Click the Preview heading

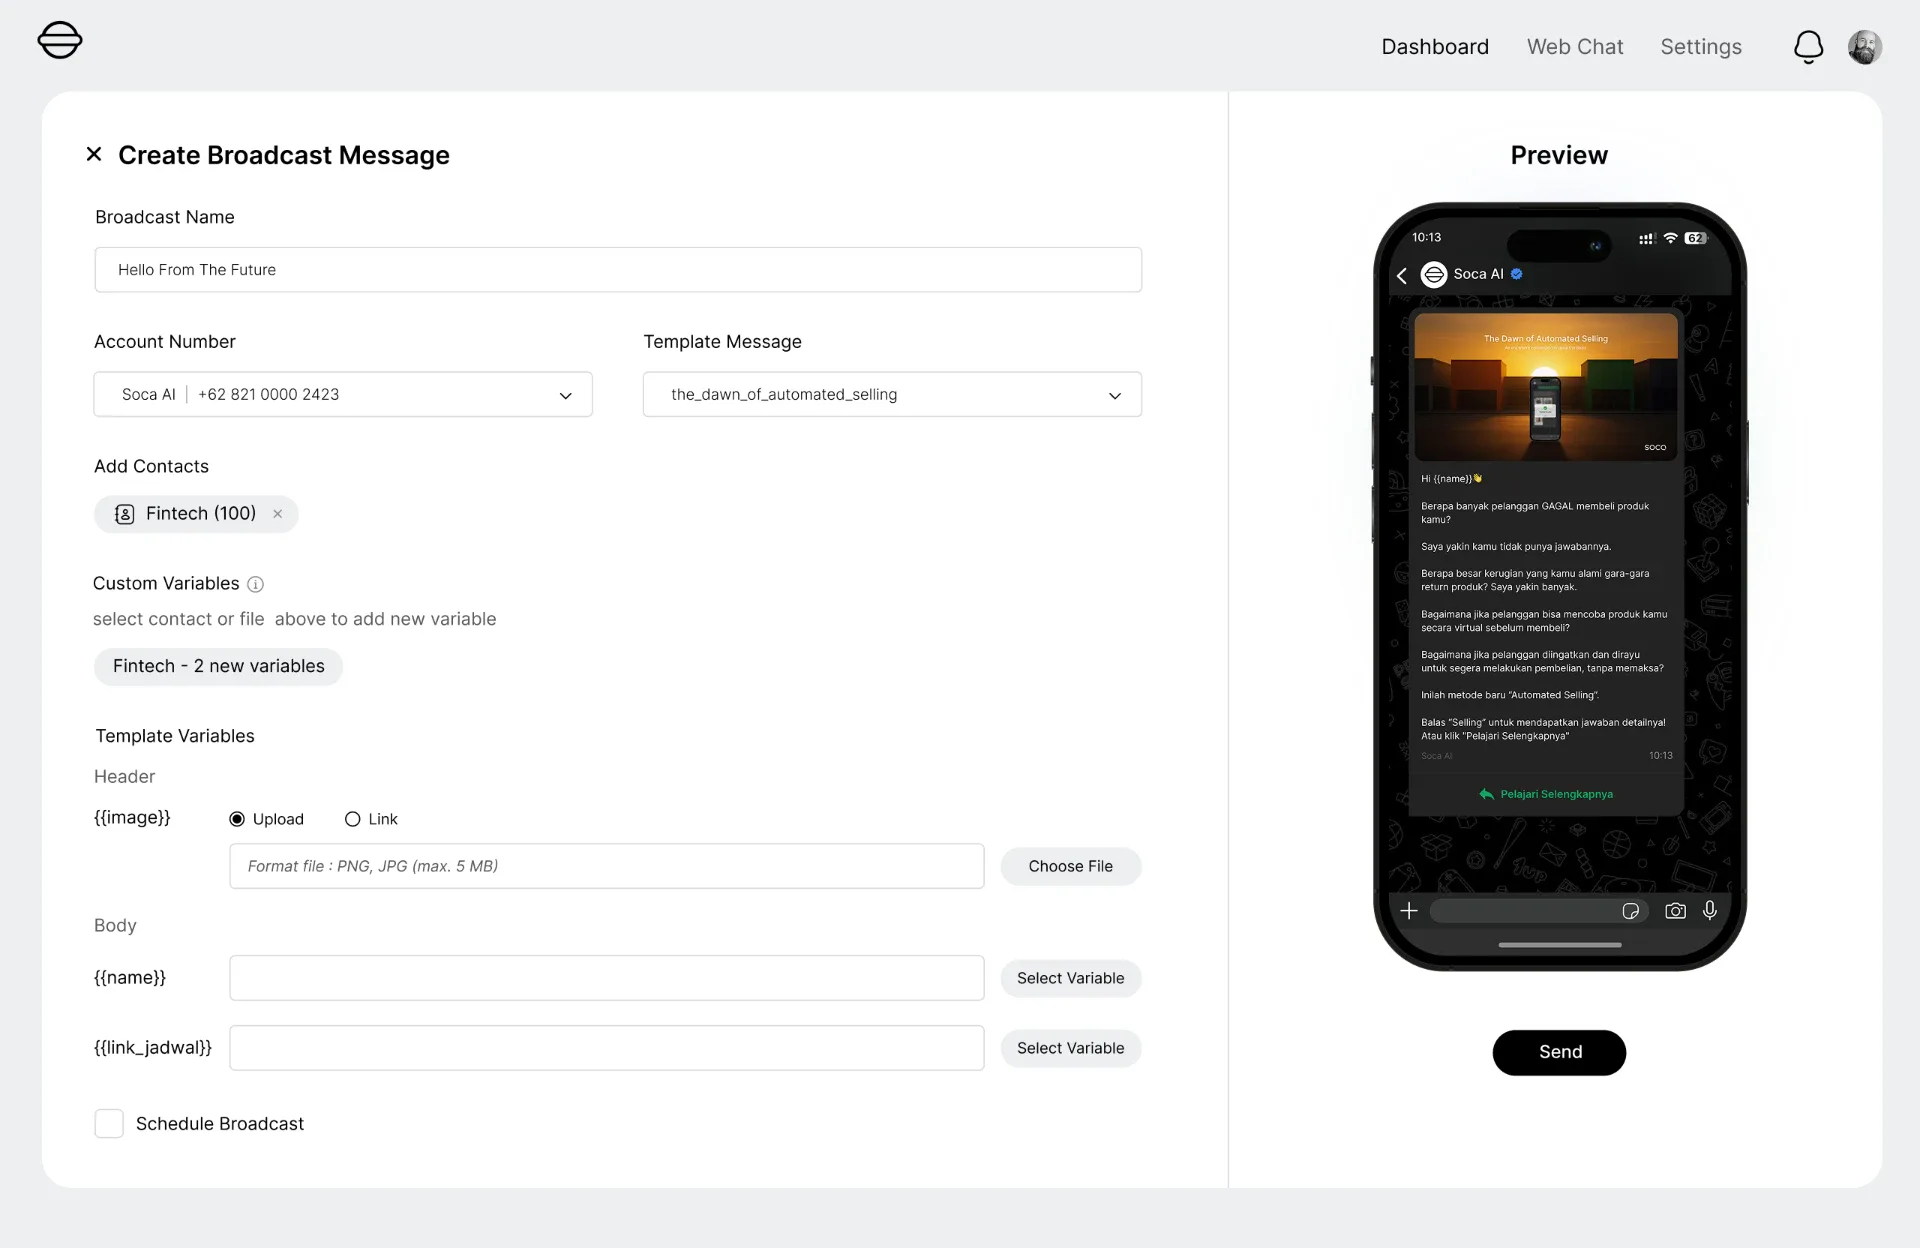(1559, 155)
